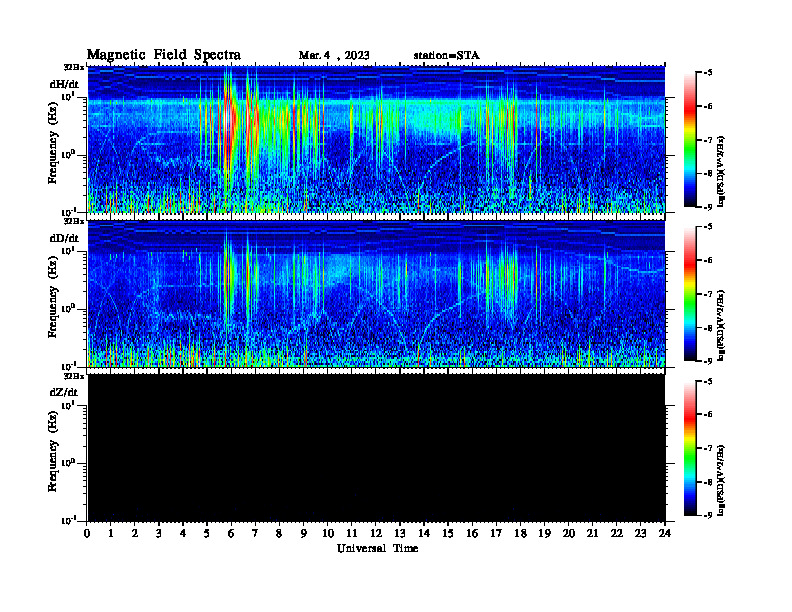Click the time axis tick label "6"
Viewport: 792px width, 612px height.
231,533
